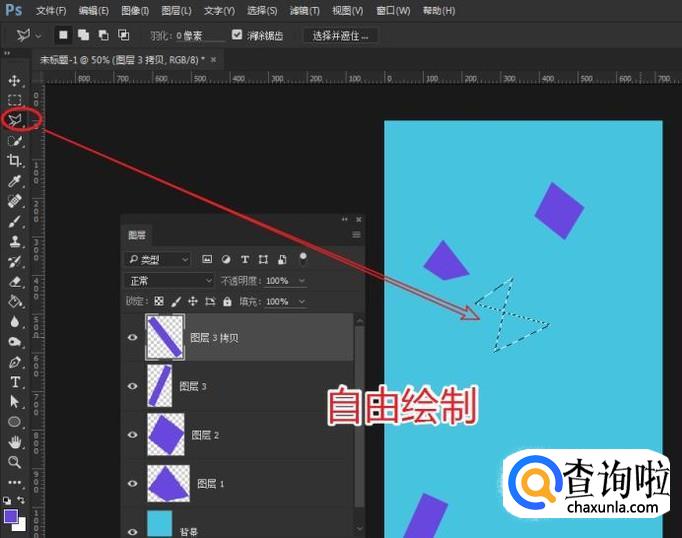Image resolution: width=682 pixels, height=538 pixels.
Task: Toggle visibility of 图层 2 layer
Action: [x=132, y=435]
